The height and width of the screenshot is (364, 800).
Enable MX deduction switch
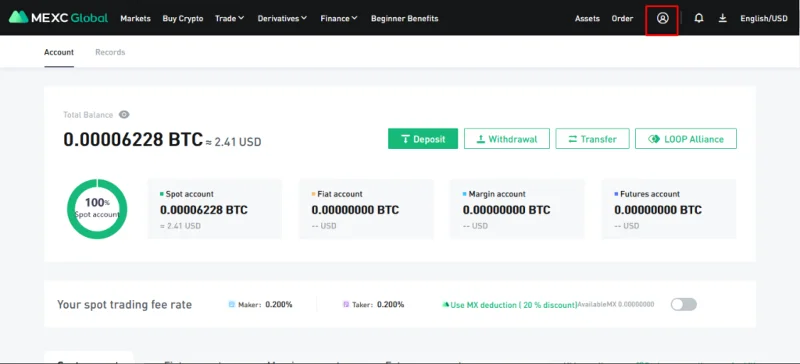point(684,305)
